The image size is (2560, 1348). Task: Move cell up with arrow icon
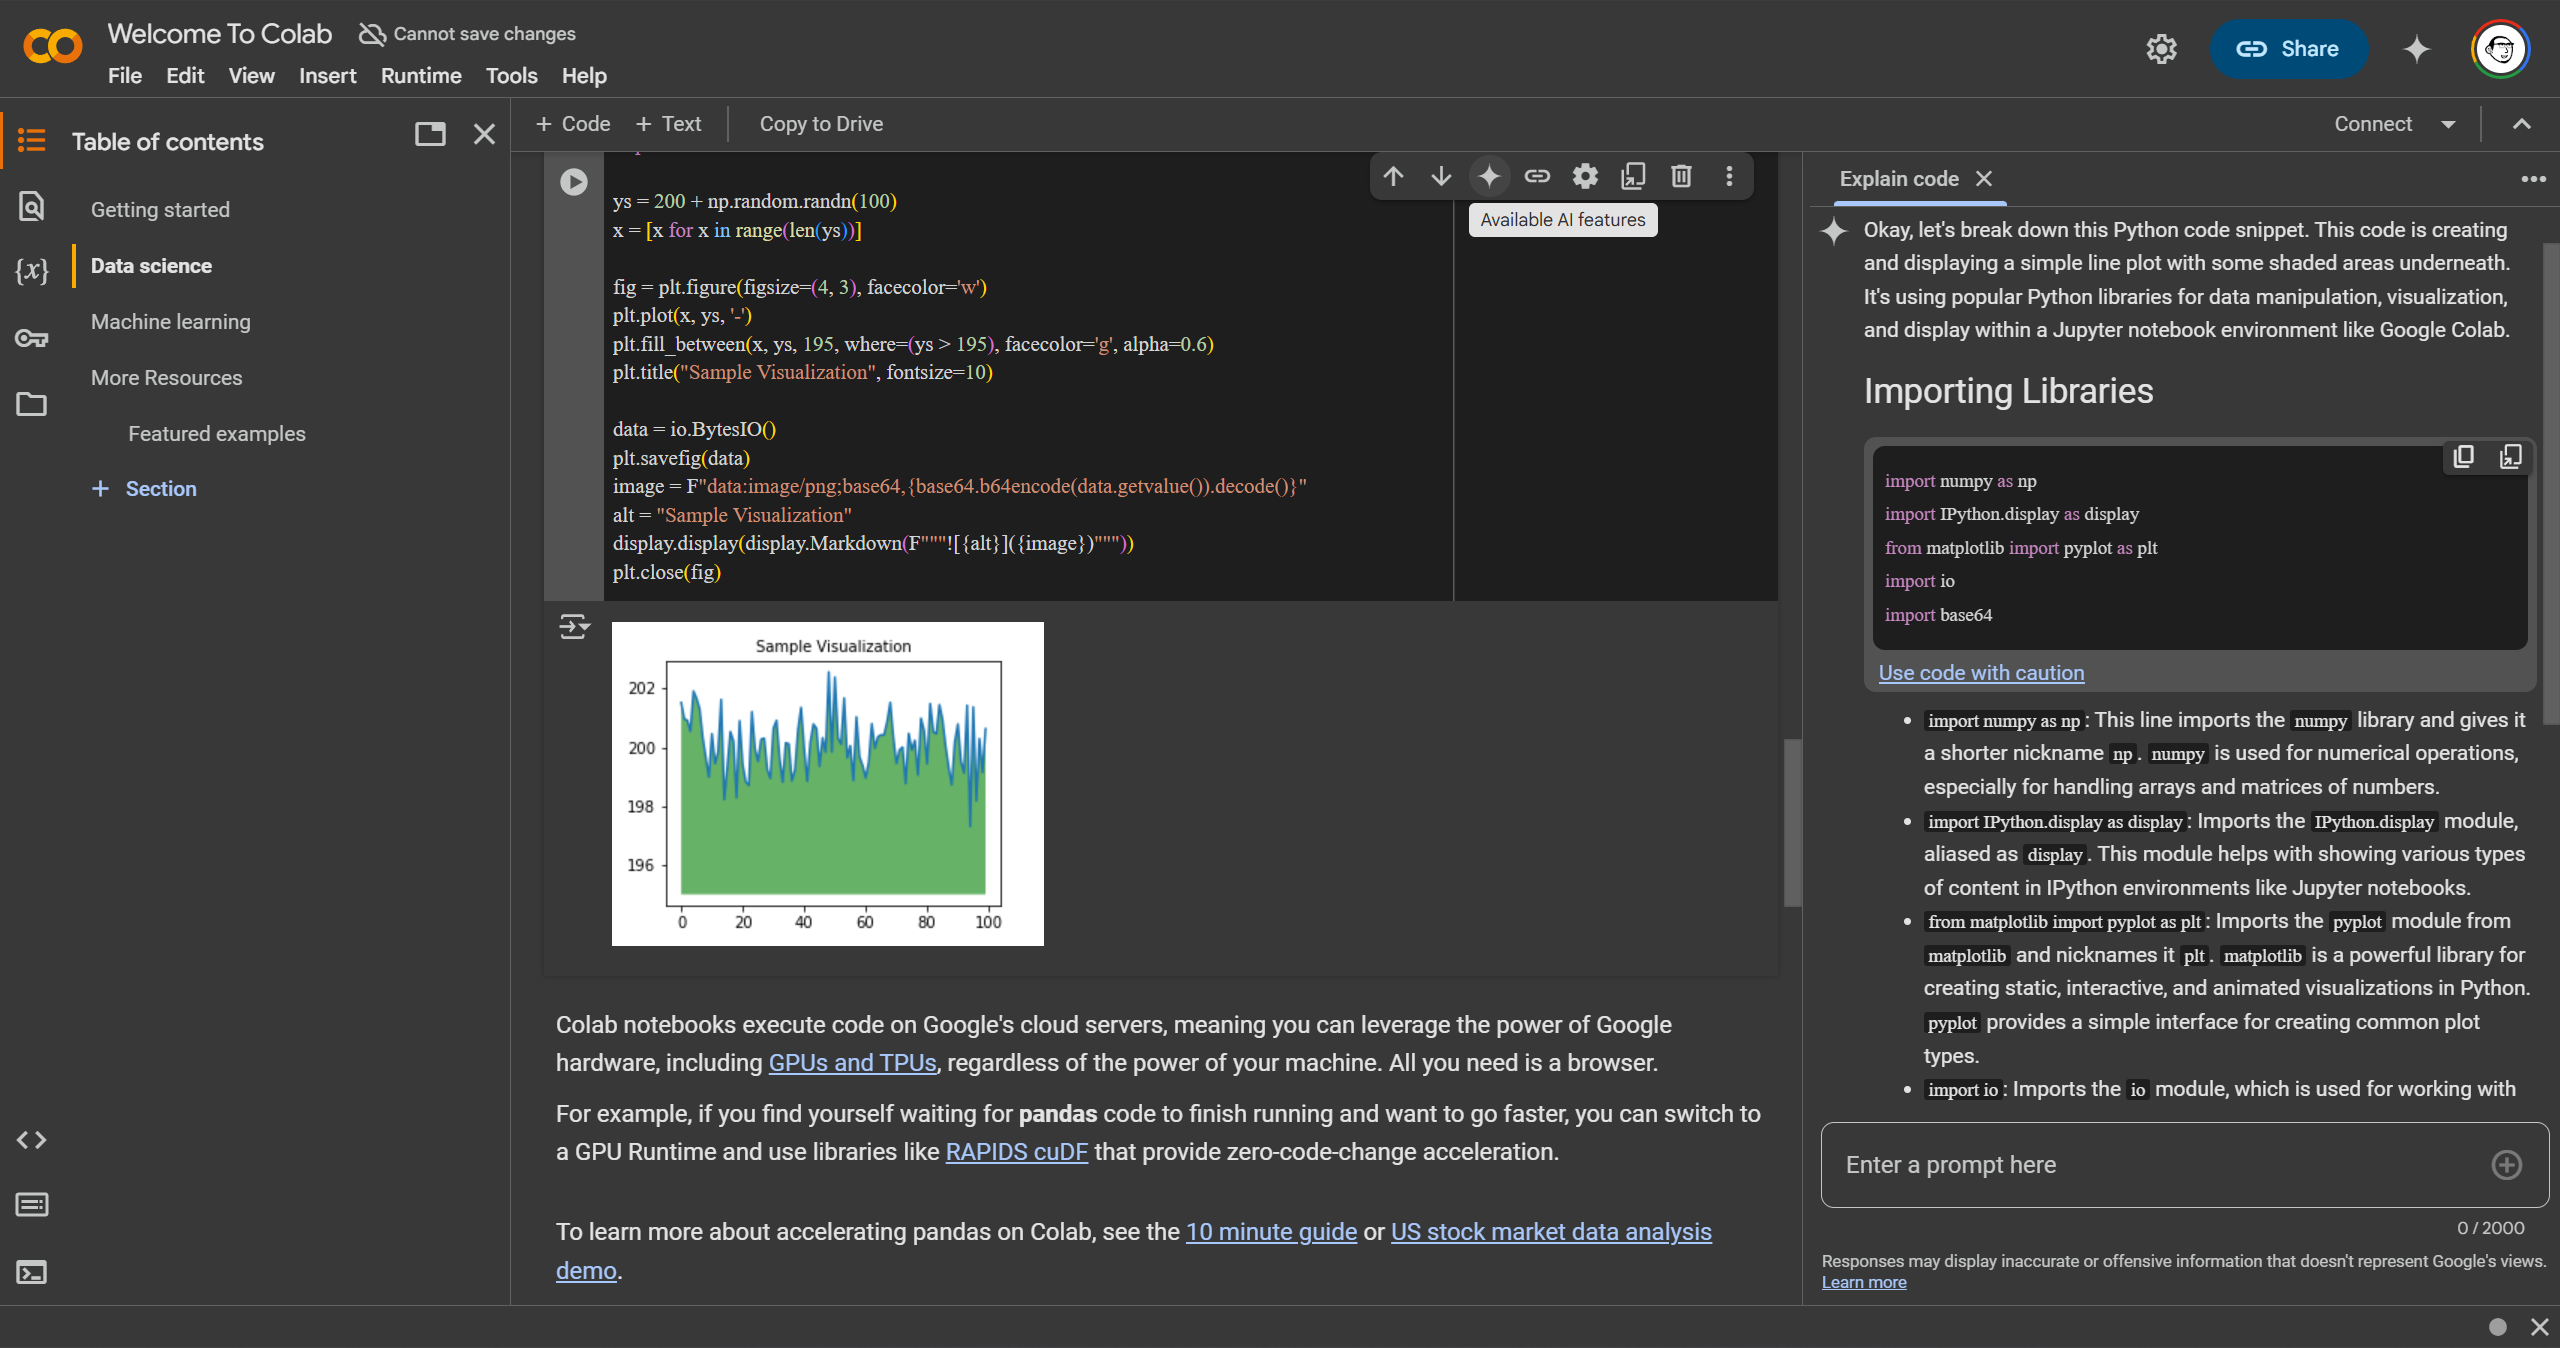click(x=1393, y=177)
